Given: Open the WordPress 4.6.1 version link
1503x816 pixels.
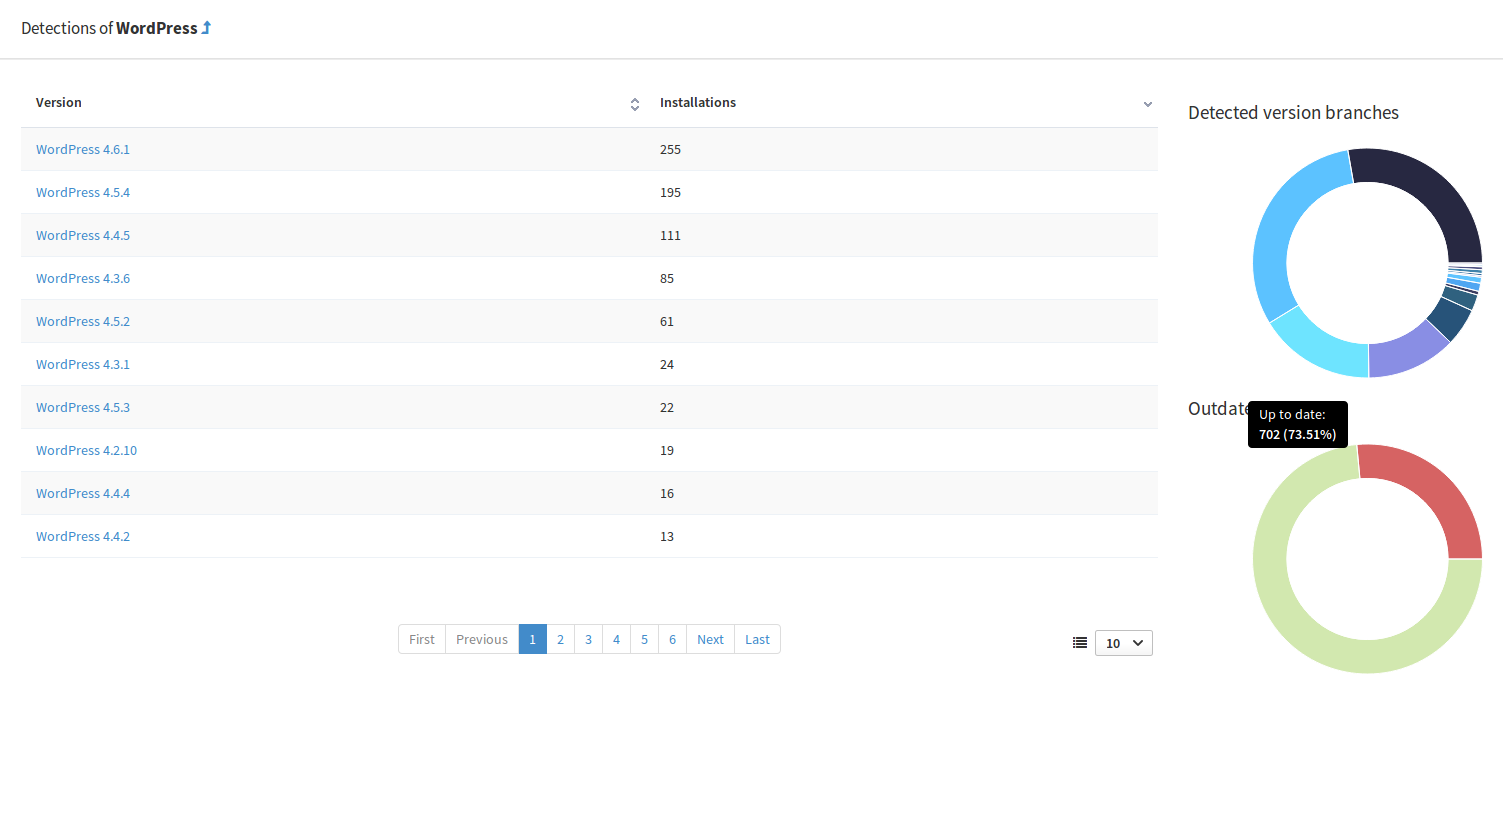Looking at the screenshot, I should pyautogui.click(x=83, y=150).
